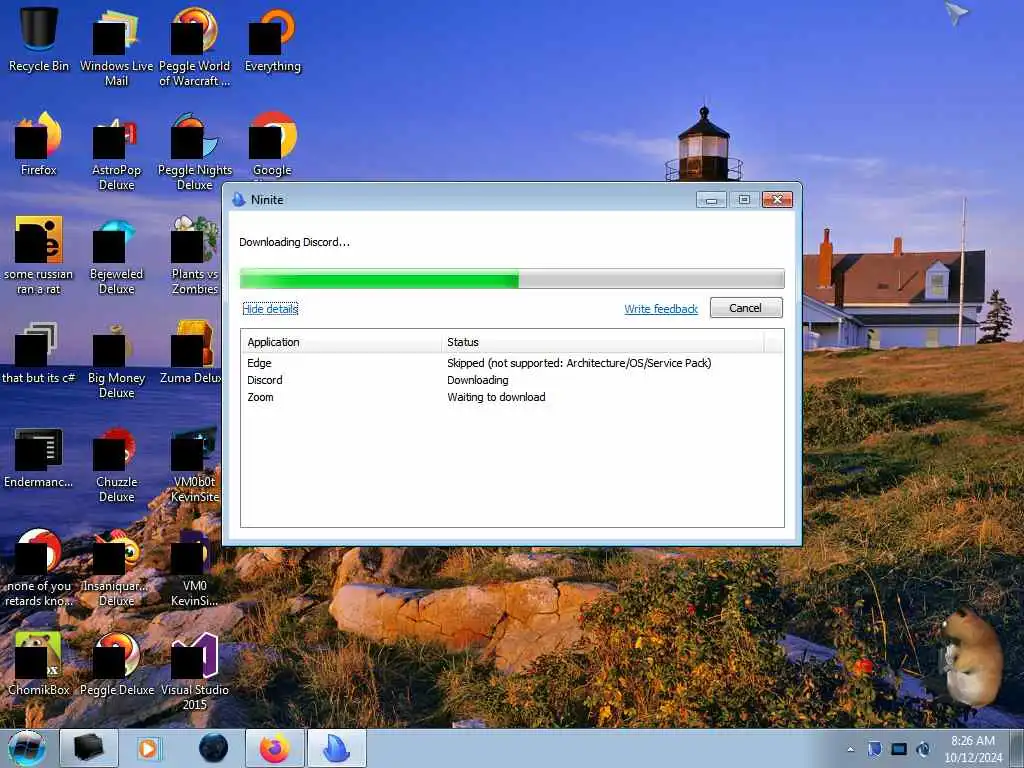Select the Discord row in Ninite list

[x=512, y=380]
